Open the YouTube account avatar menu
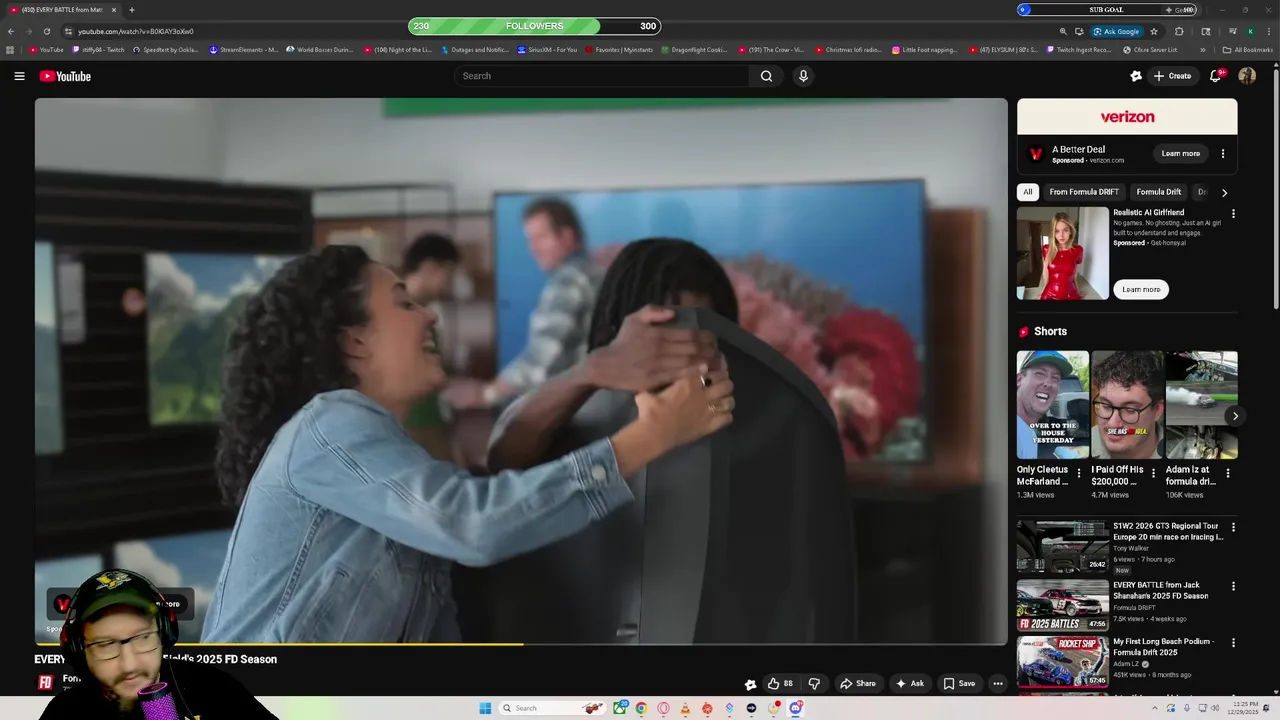 point(1247,76)
